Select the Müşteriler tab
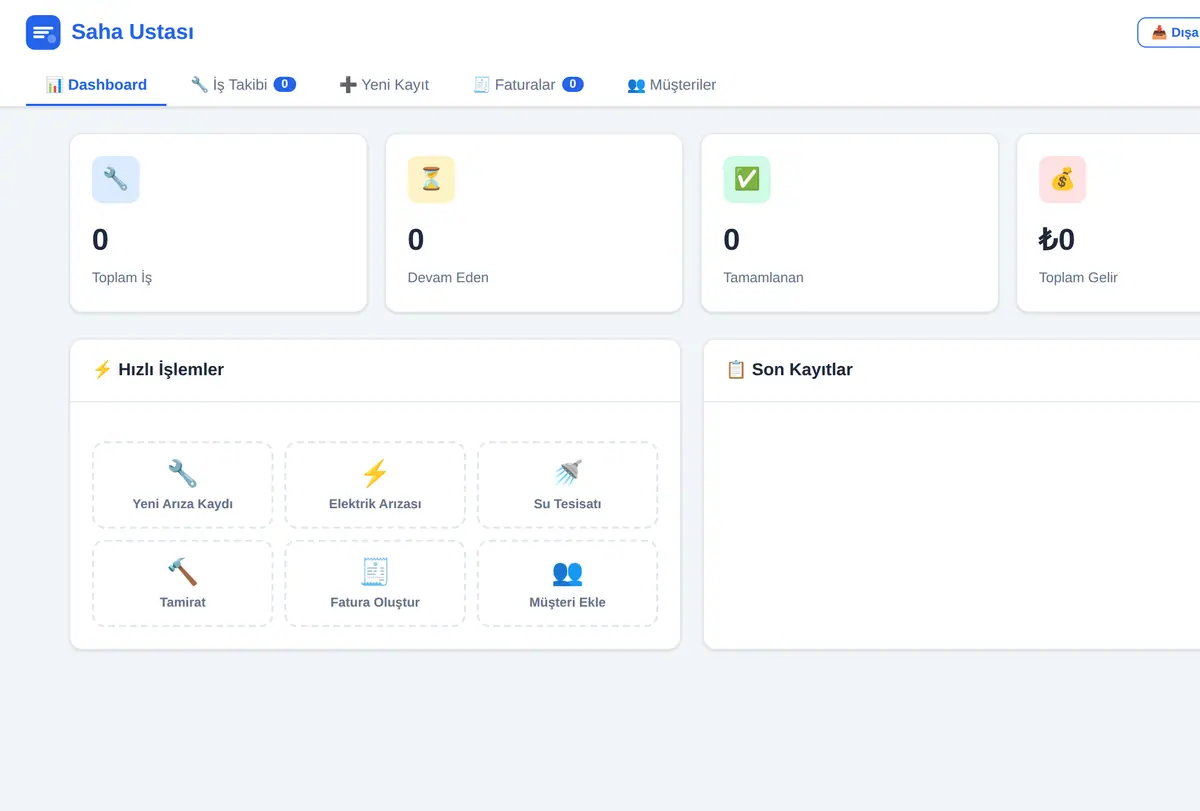 pyautogui.click(x=671, y=85)
